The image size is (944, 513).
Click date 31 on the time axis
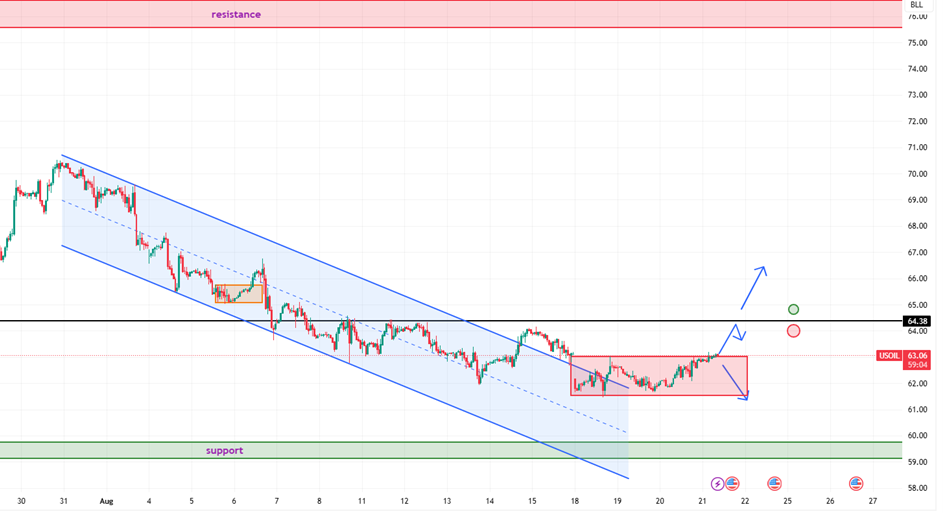[x=64, y=501]
